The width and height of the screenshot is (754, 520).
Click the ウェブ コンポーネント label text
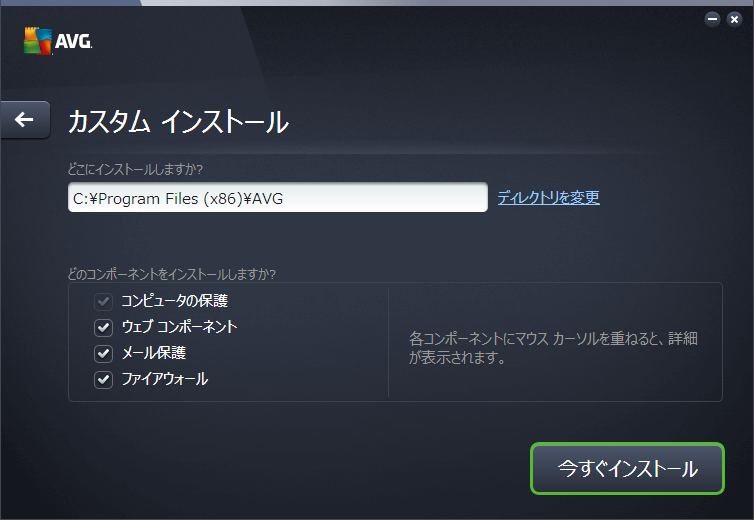(179, 327)
